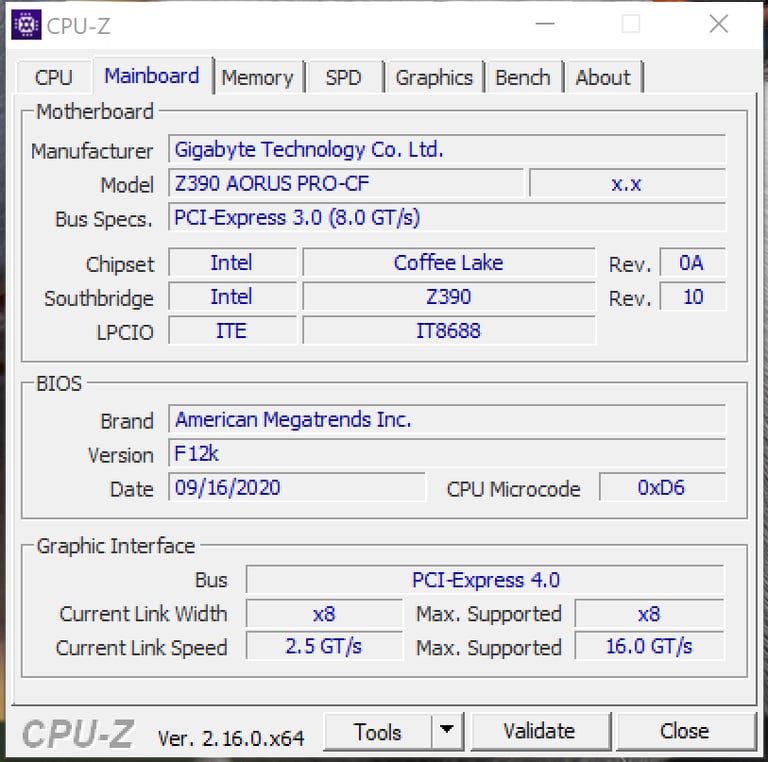Click the BIOS date 09/16/2020 field

pos(297,487)
